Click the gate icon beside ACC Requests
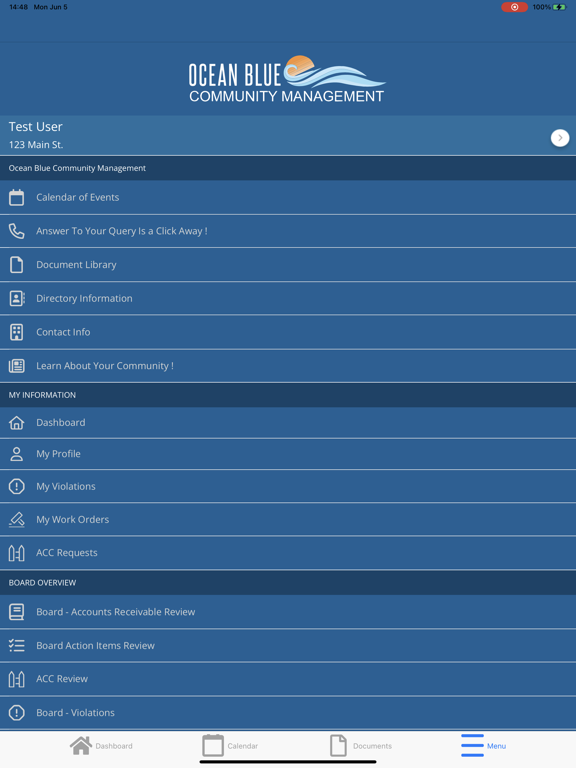Image resolution: width=576 pixels, height=768 pixels. click(17, 553)
